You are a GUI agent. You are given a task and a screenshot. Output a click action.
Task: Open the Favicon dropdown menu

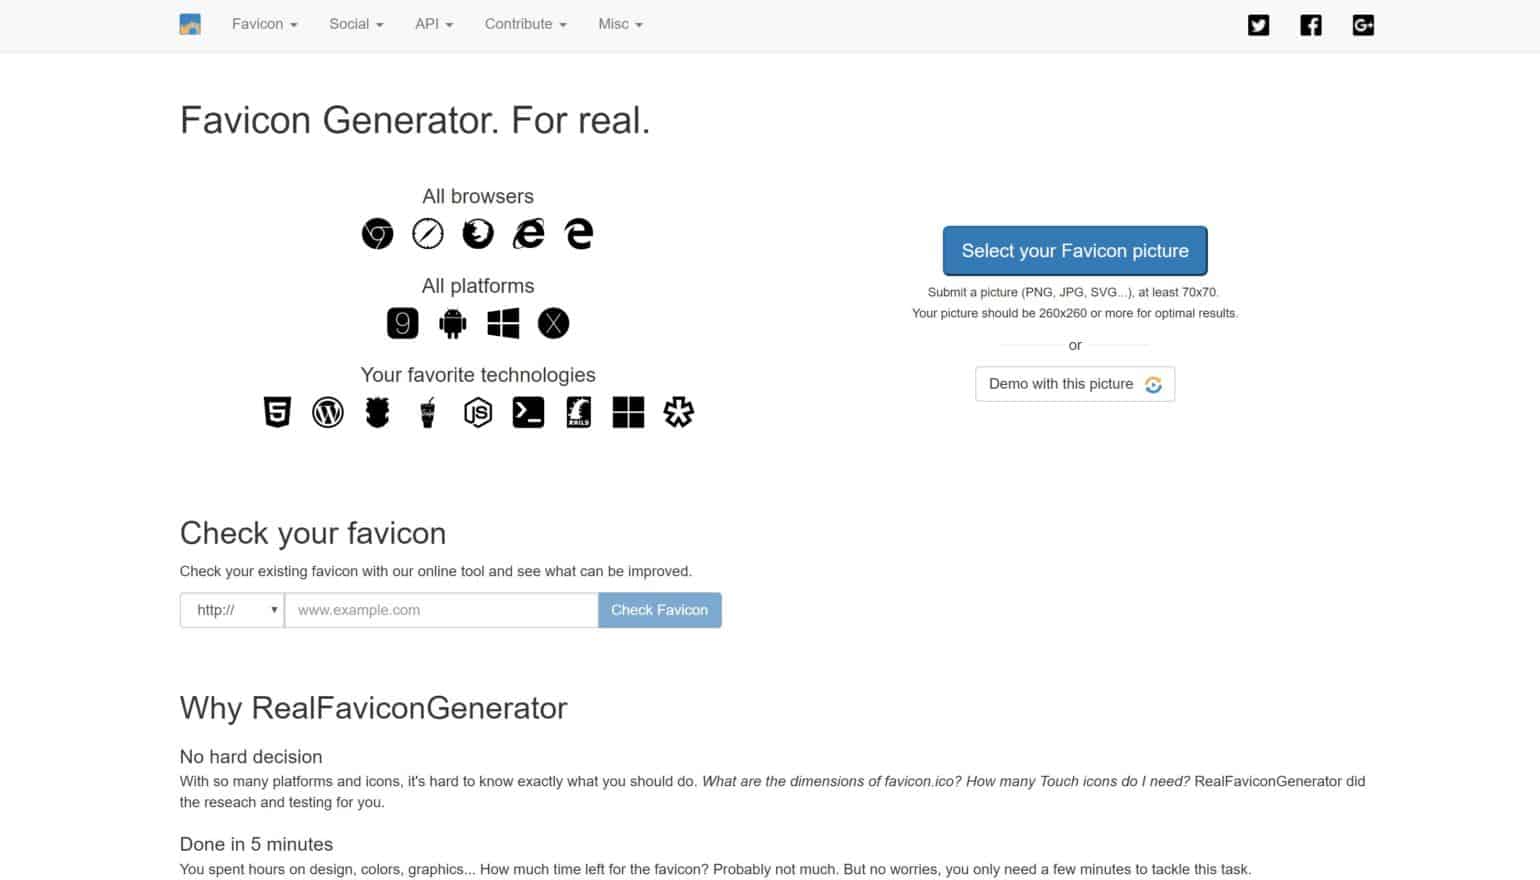265,24
